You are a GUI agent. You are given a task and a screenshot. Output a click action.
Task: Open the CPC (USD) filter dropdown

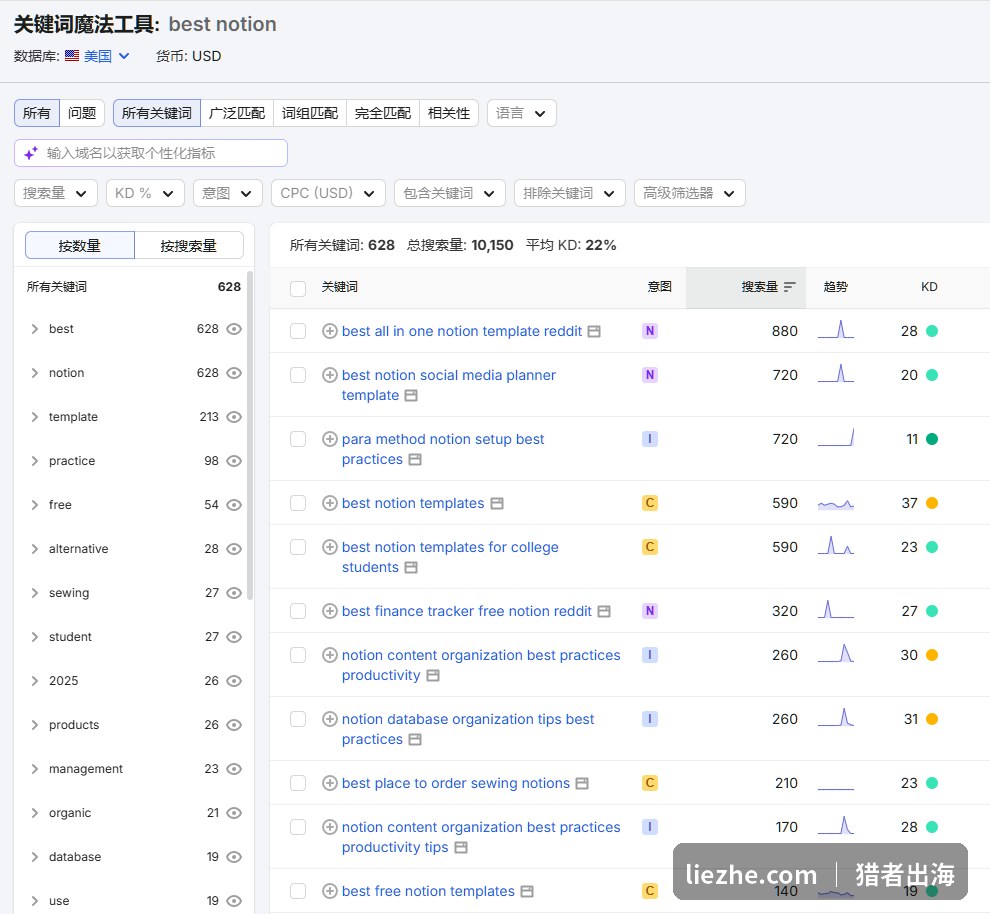328,193
